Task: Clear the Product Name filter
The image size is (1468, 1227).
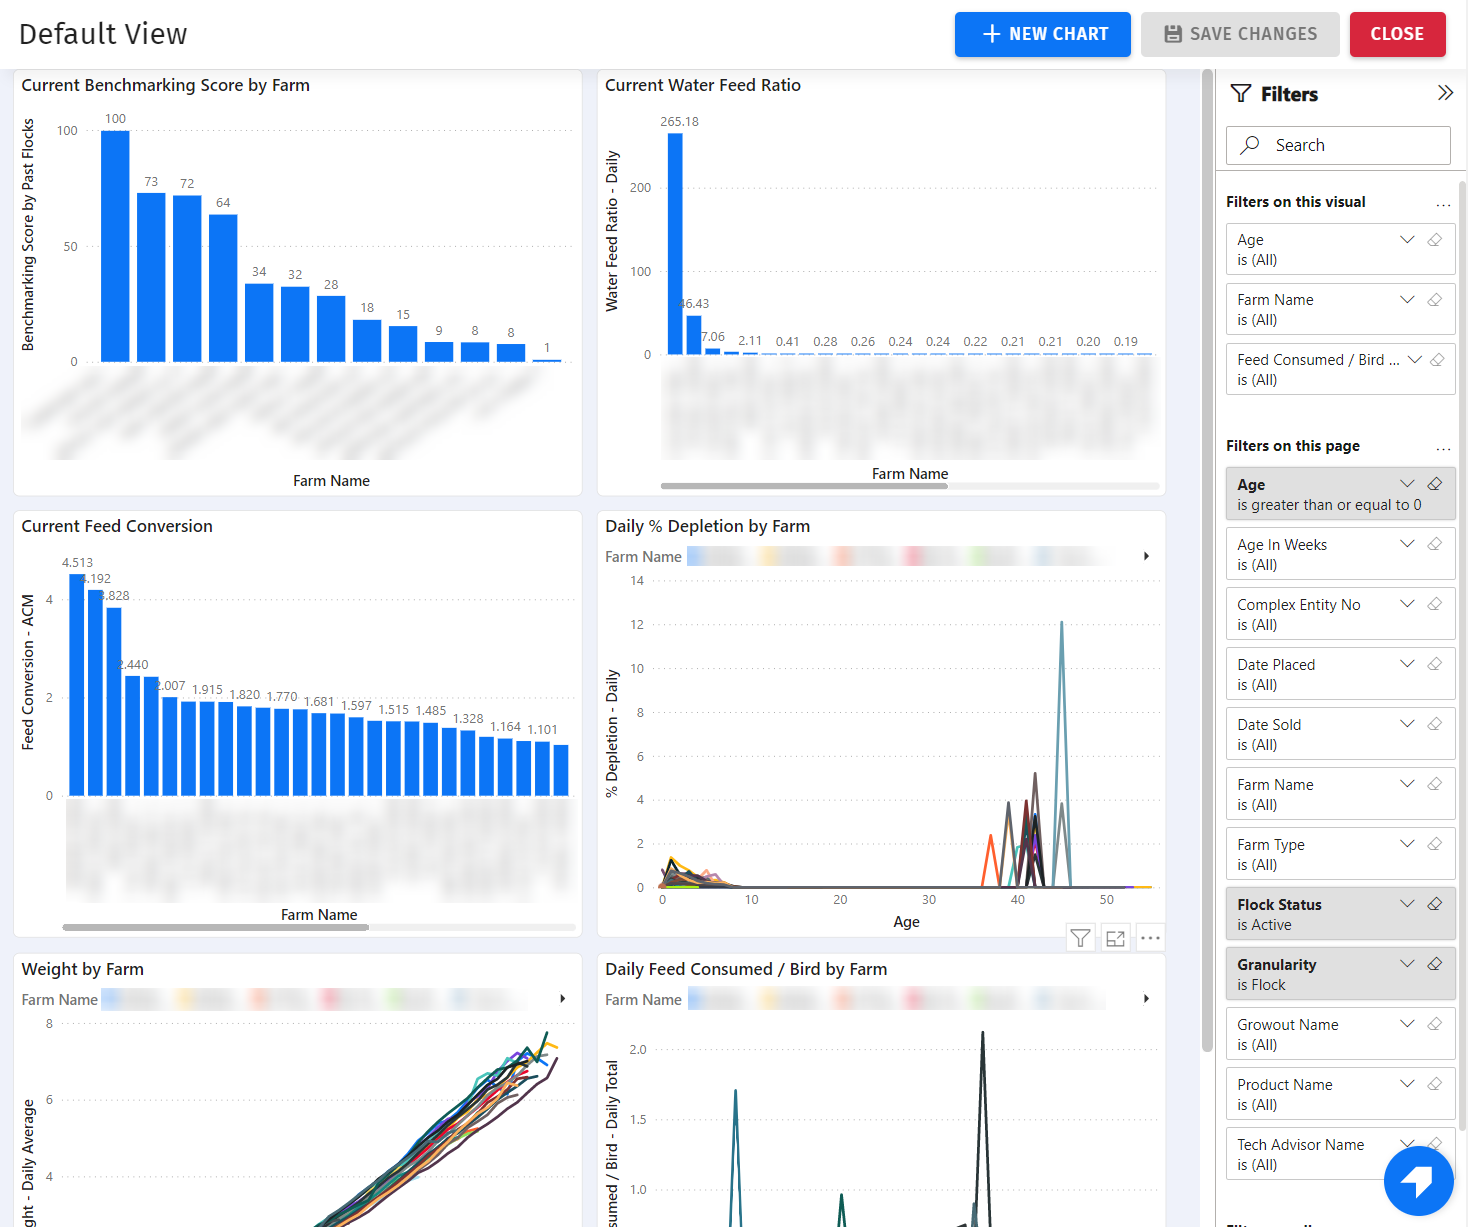Action: [x=1435, y=1084]
